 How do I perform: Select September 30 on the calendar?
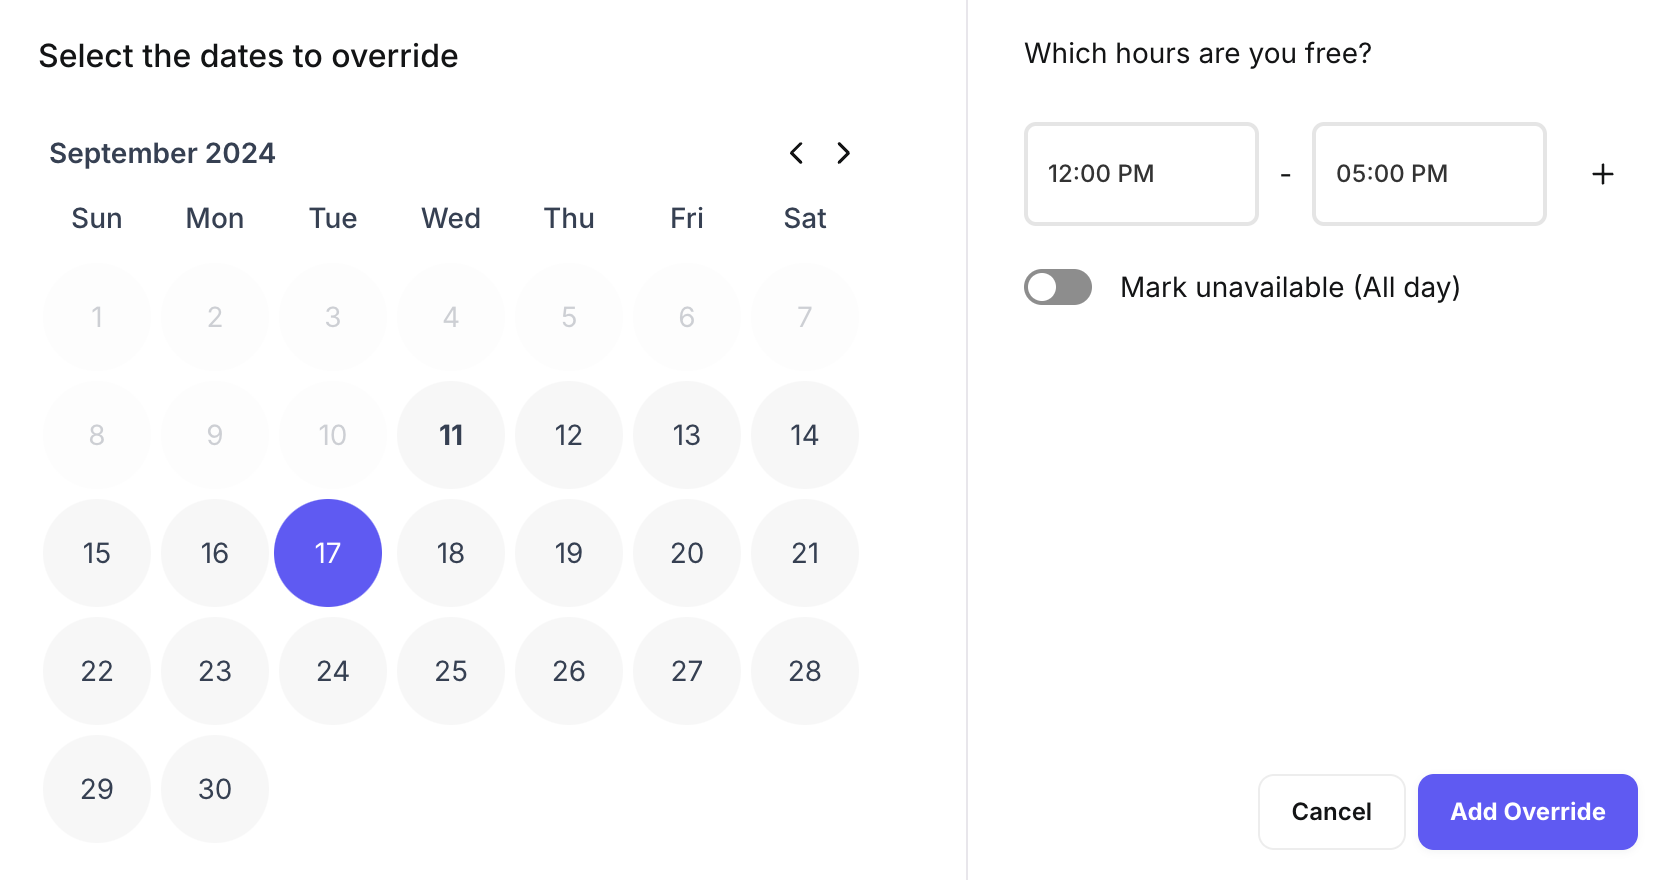(215, 789)
